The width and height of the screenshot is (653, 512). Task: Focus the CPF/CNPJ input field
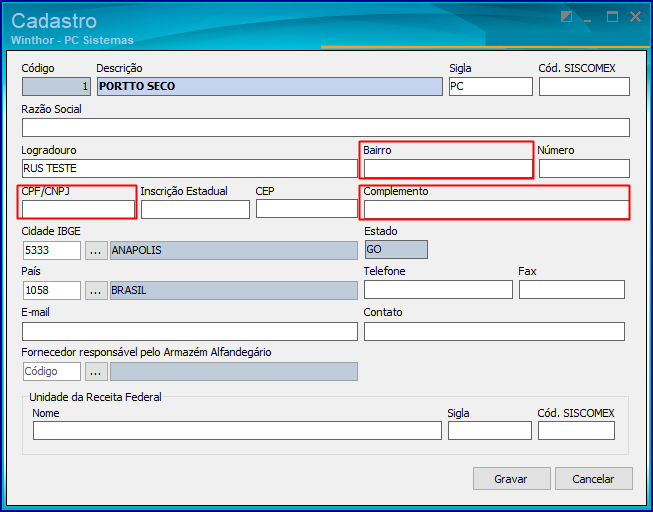coord(78,209)
